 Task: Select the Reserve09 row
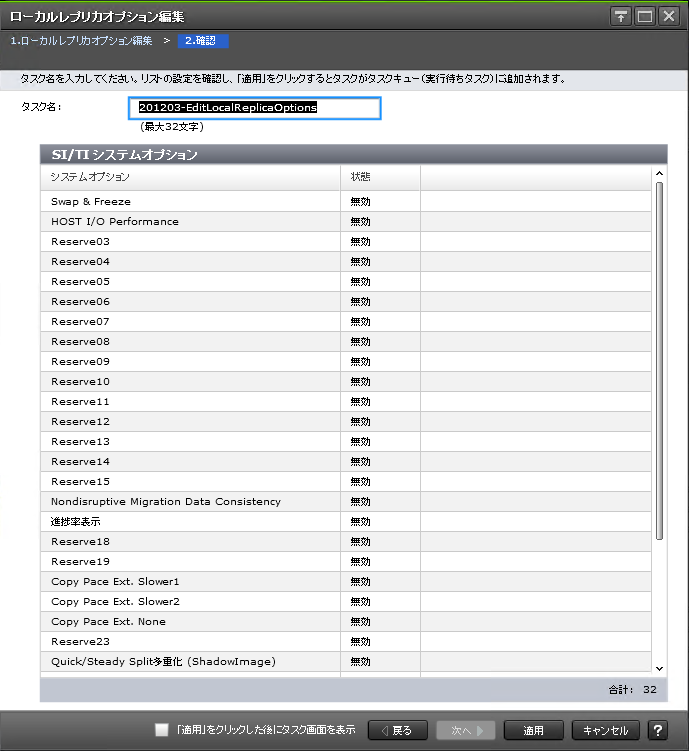346,362
